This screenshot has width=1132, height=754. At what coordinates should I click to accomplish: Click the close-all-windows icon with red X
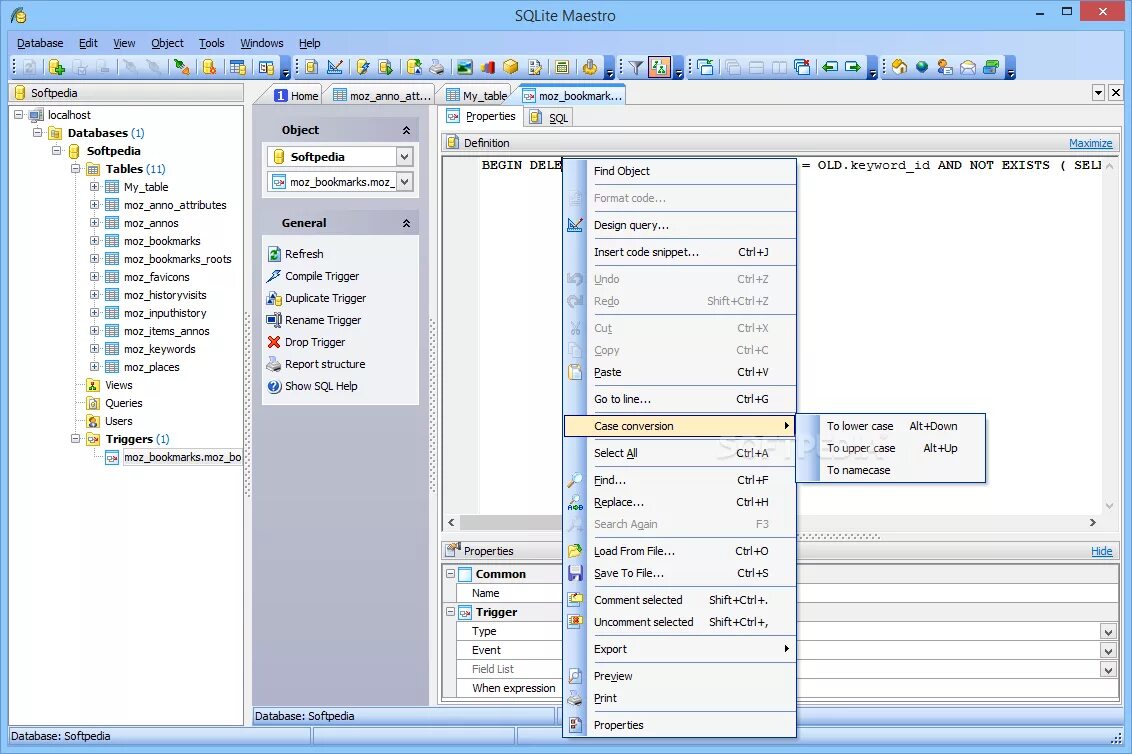pyautogui.click(x=801, y=67)
